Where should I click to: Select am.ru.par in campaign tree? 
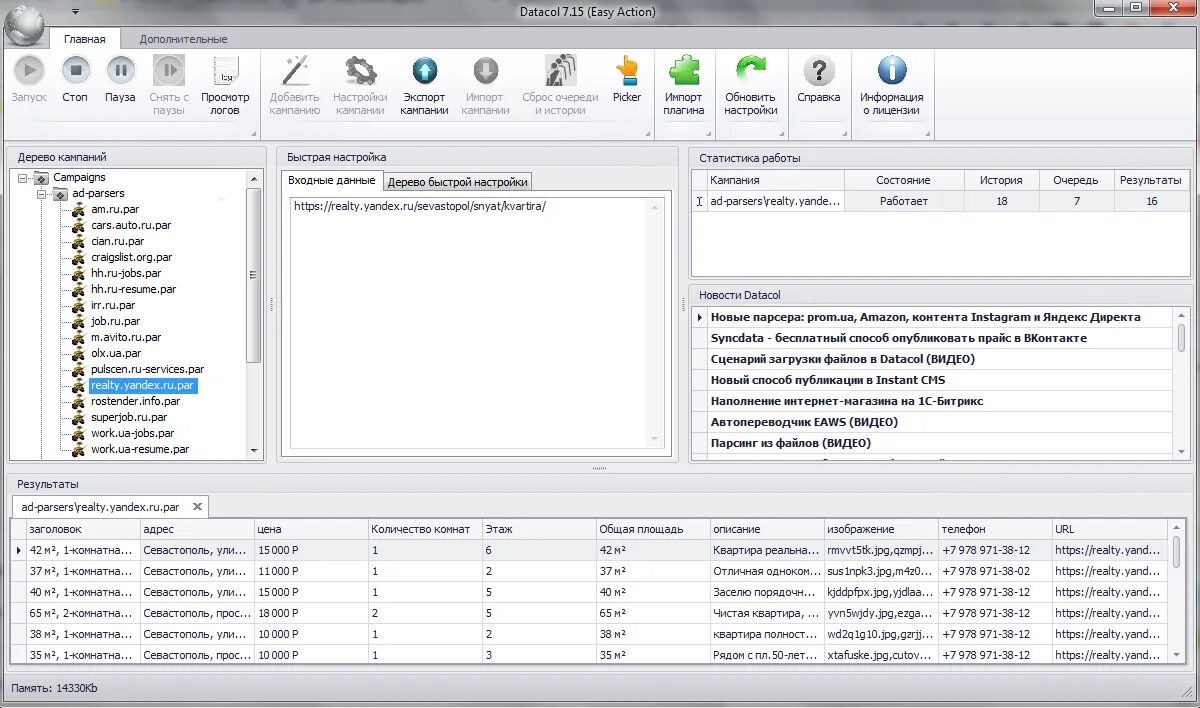pyautogui.click(x=115, y=209)
